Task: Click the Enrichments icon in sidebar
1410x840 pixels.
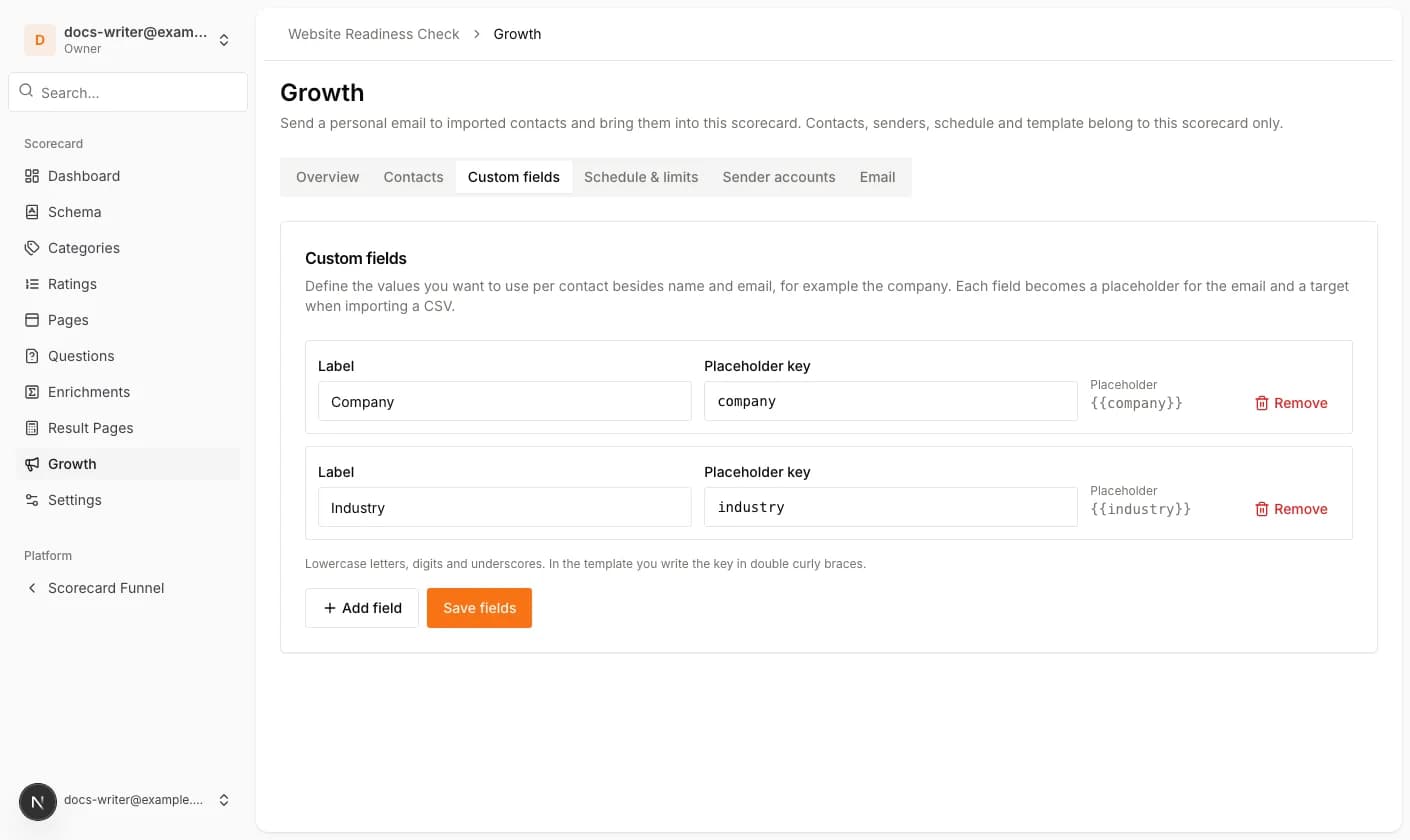Action: click(32, 392)
